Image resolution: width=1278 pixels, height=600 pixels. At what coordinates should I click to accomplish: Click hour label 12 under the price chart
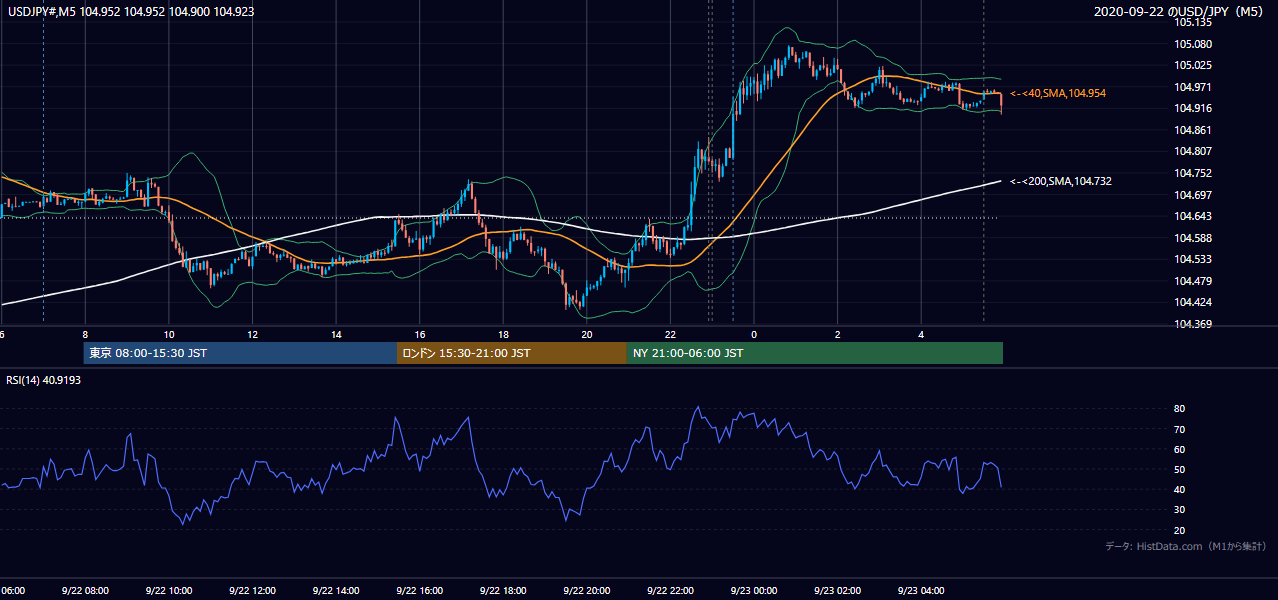point(253,335)
